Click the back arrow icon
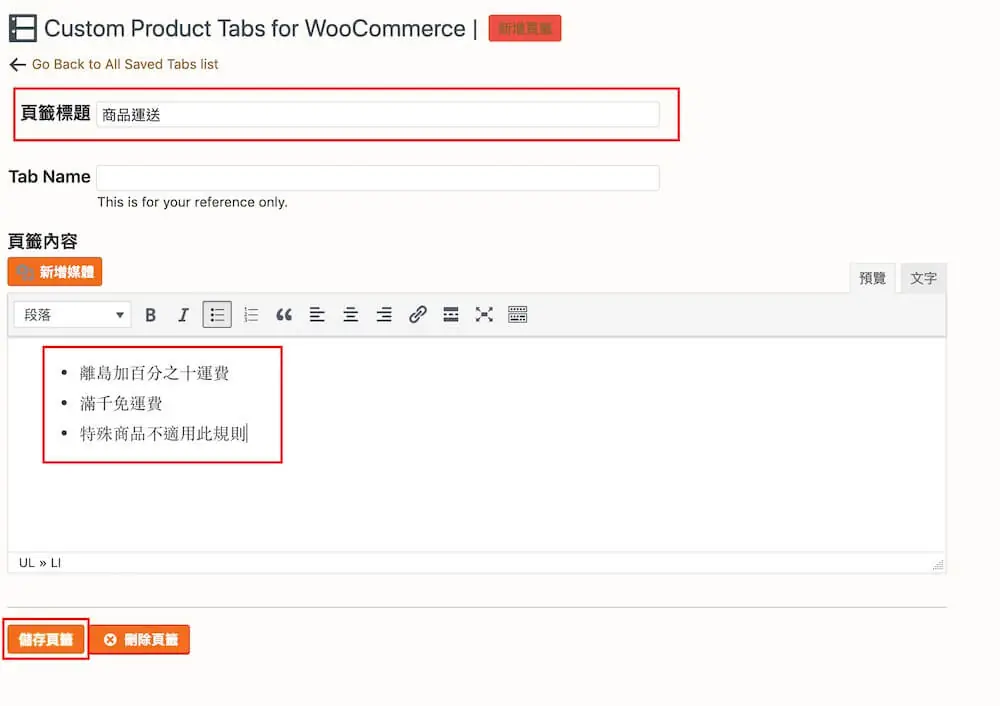This screenshot has height=706, width=1000. coord(18,64)
